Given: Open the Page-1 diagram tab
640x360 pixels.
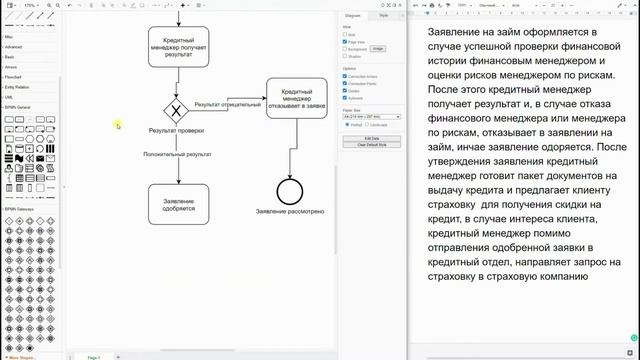Looking at the screenshot, I should coord(93,357).
